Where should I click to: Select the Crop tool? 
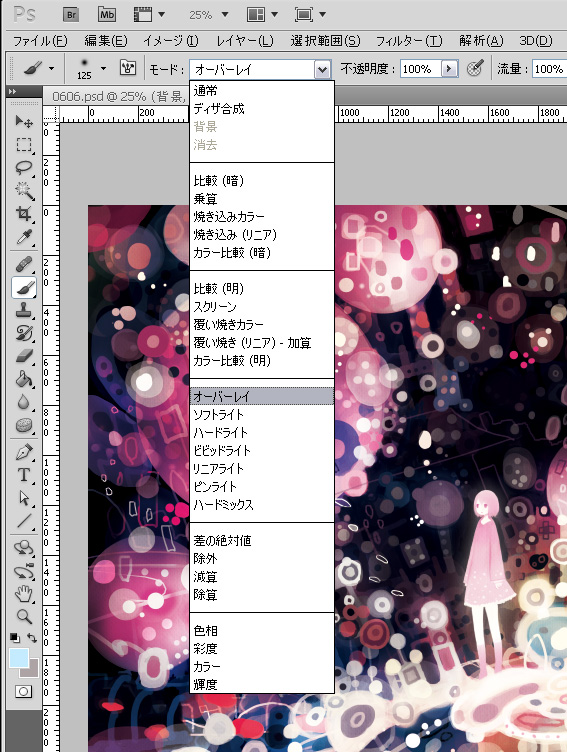[x=24, y=213]
